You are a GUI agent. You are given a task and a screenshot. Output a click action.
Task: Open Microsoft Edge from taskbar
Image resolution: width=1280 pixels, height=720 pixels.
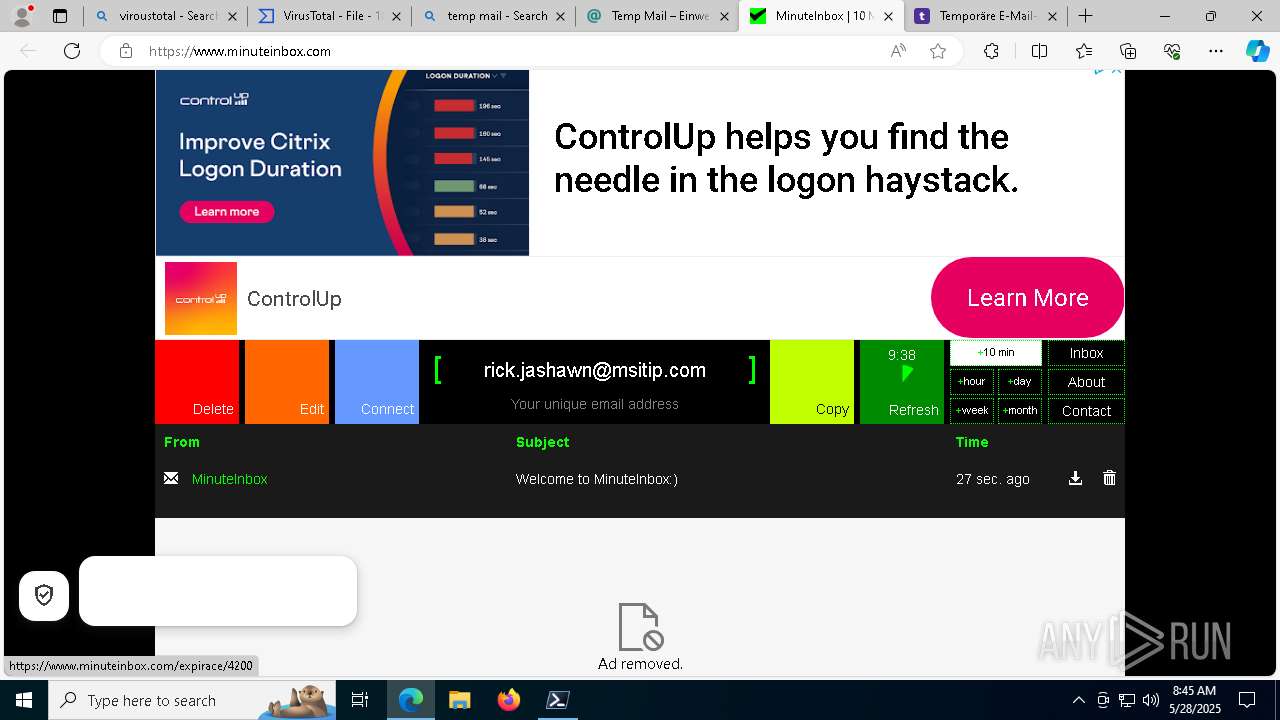(411, 700)
